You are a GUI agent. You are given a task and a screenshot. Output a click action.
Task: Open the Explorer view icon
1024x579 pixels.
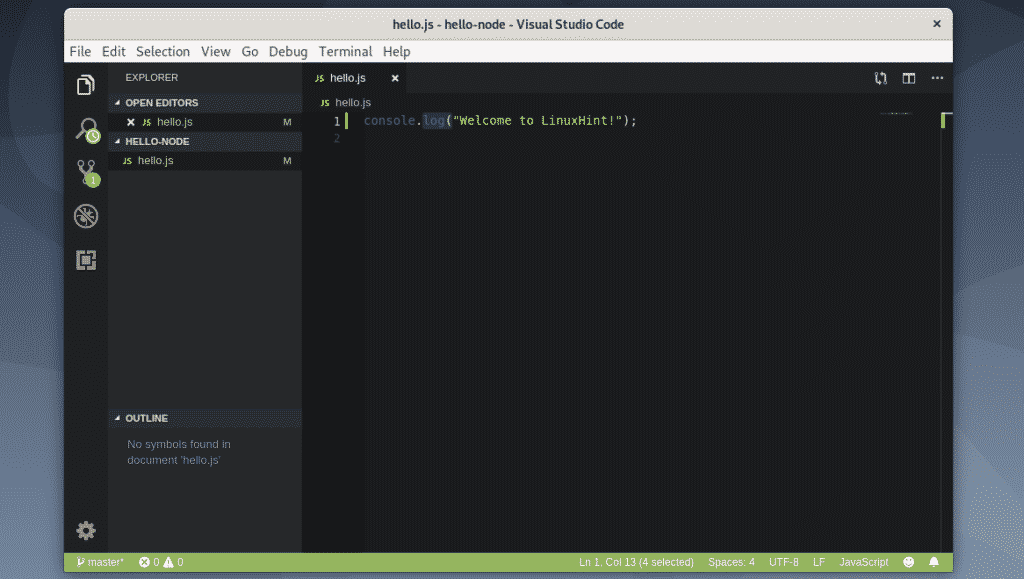(86, 86)
